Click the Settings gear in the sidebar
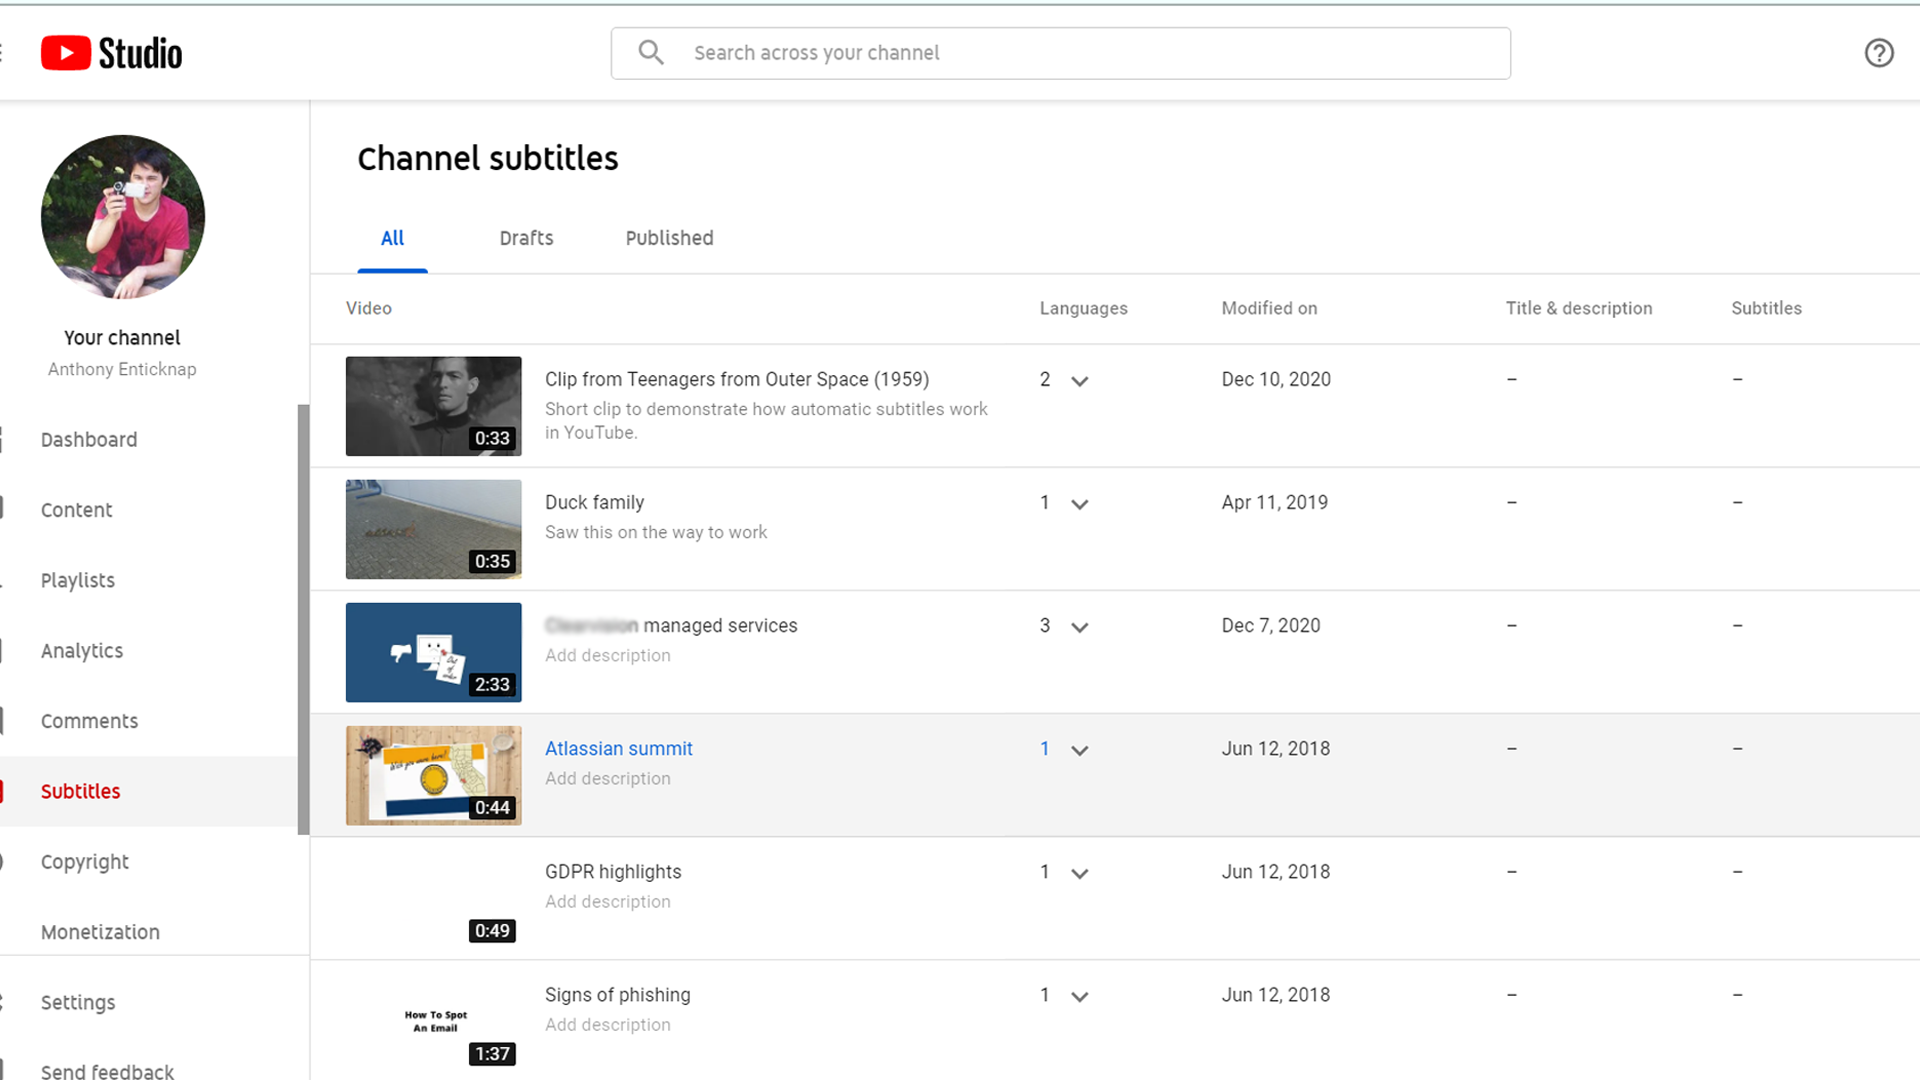Viewport: 1920px width, 1080px height. (4, 1002)
